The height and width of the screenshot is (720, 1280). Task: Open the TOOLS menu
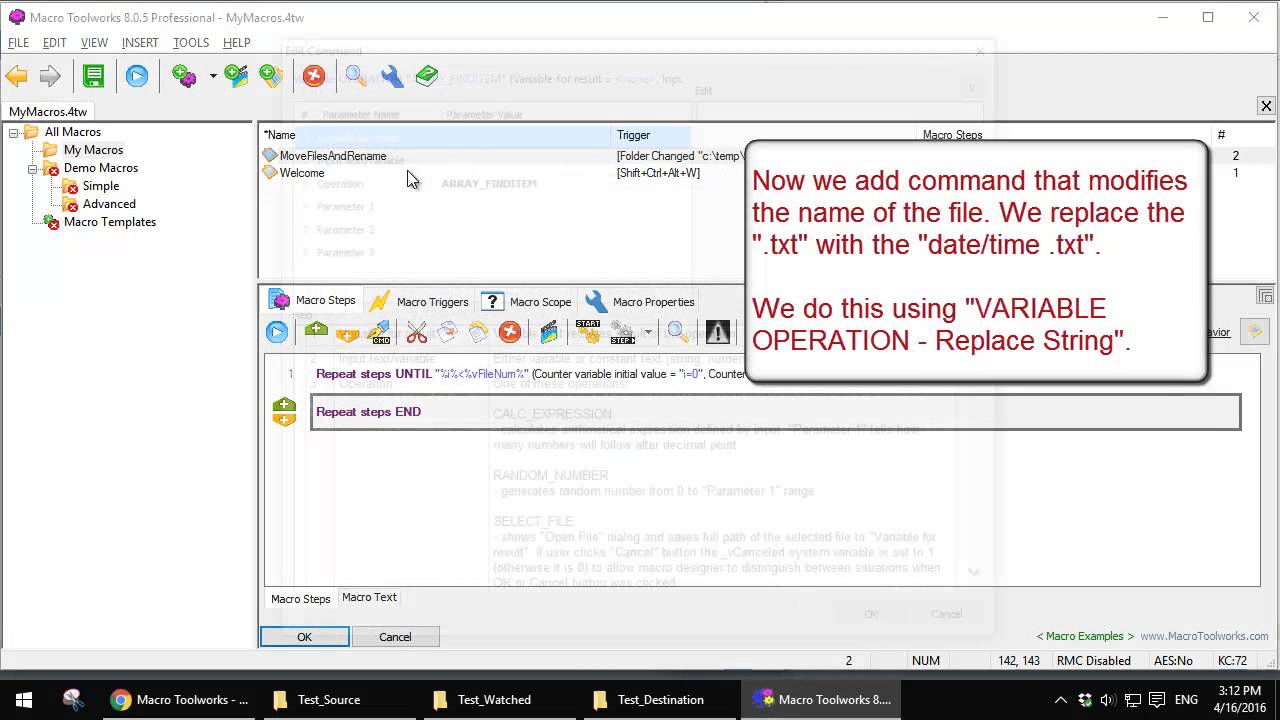click(x=191, y=43)
